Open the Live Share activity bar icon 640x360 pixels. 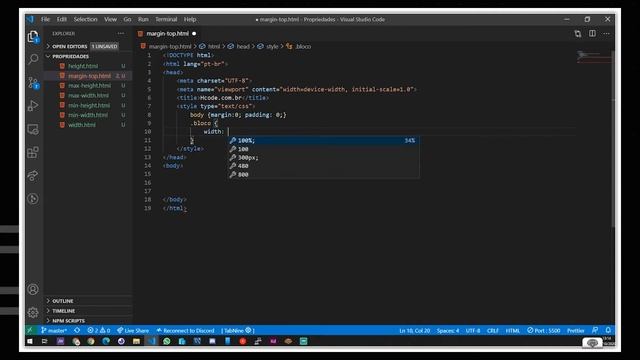pos(33,176)
